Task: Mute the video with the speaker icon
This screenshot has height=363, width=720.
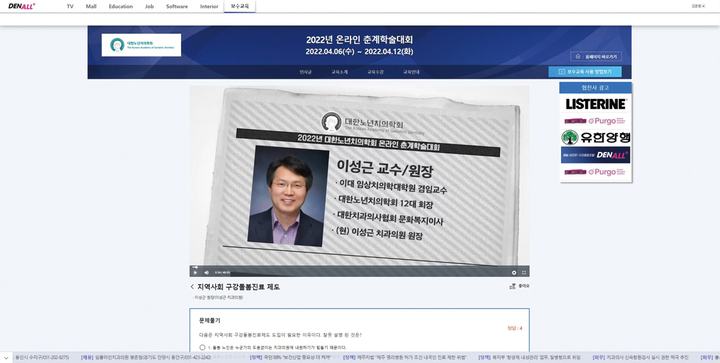Action: click(x=206, y=273)
